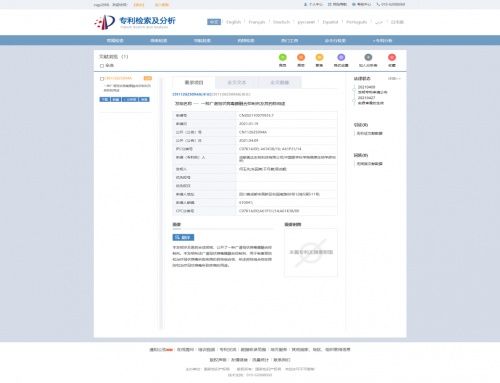
Task: Click the blue translate button under abstract
Action: pos(183,237)
